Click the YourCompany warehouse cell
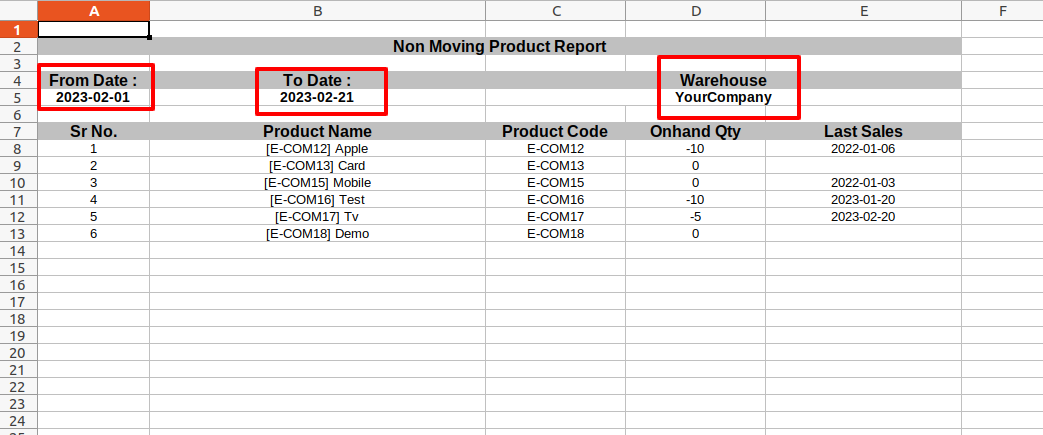 tap(724, 97)
